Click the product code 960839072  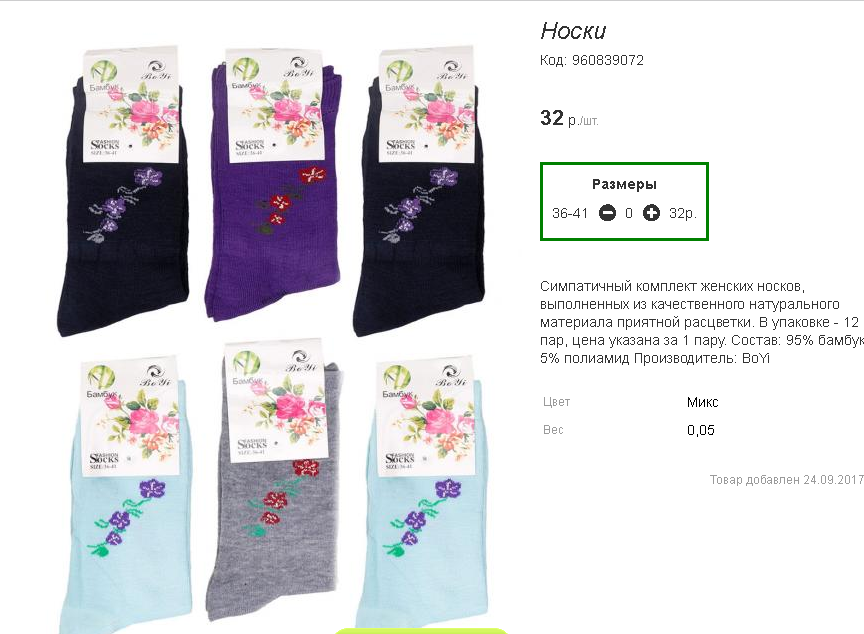(x=607, y=60)
